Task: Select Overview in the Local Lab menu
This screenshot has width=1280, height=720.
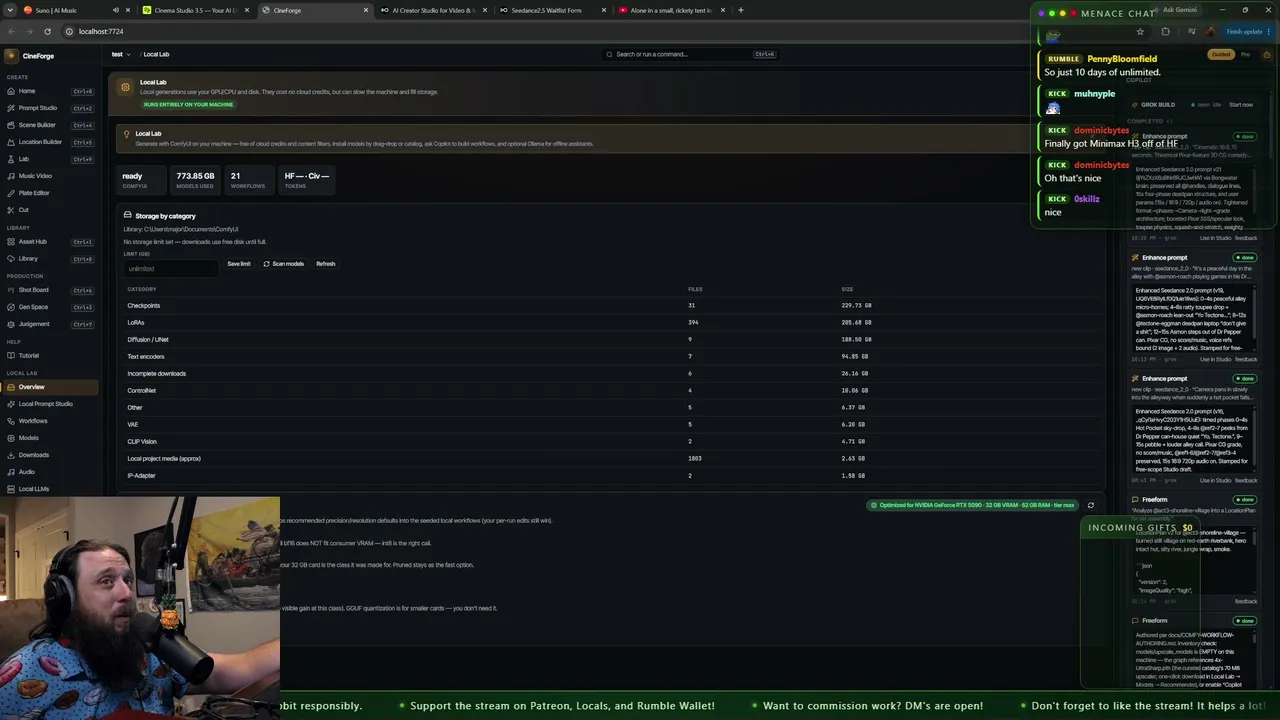Action: 50,387
